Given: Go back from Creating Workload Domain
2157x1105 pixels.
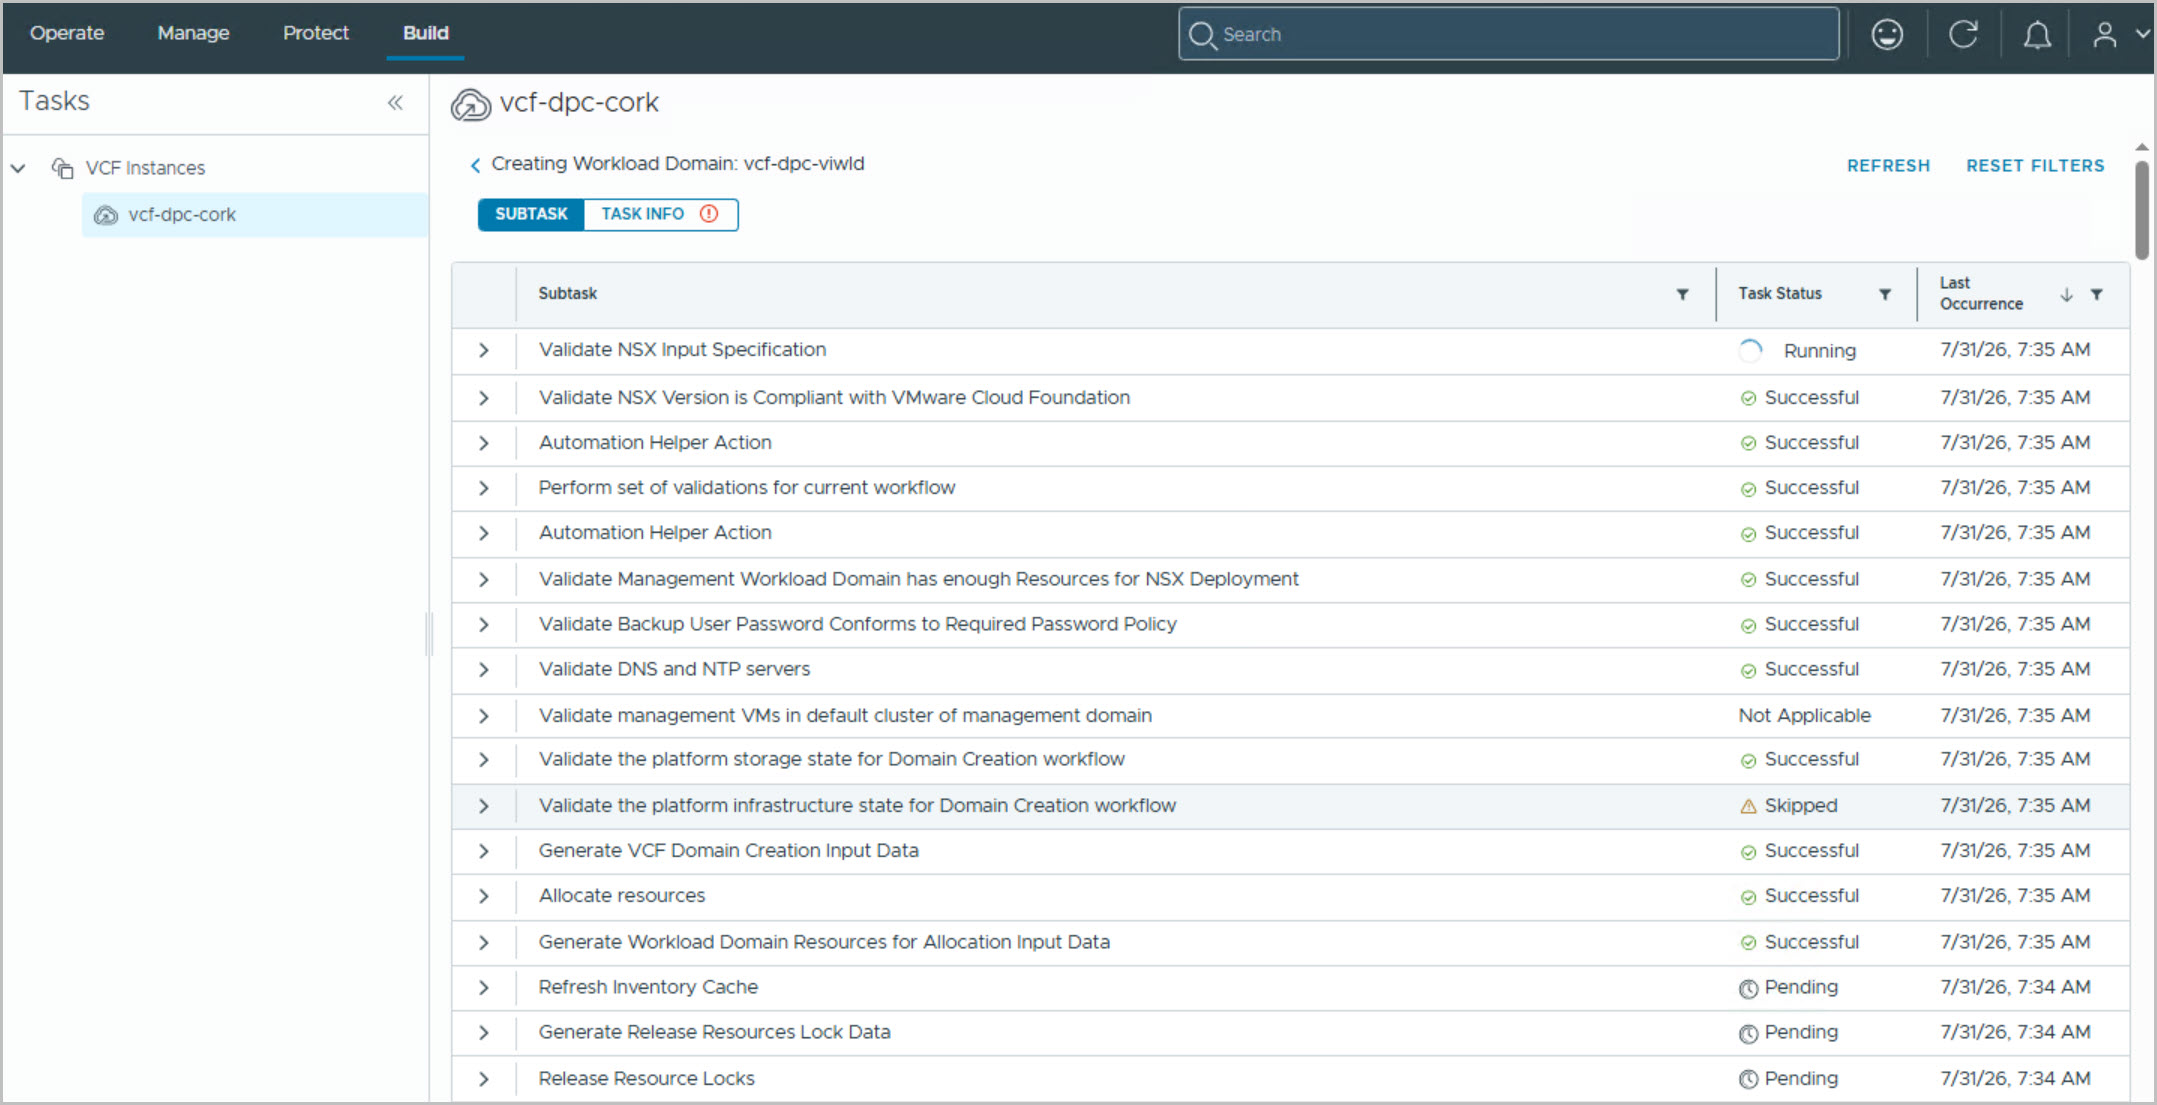Looking at the screenshot, I should coord(475,165).
